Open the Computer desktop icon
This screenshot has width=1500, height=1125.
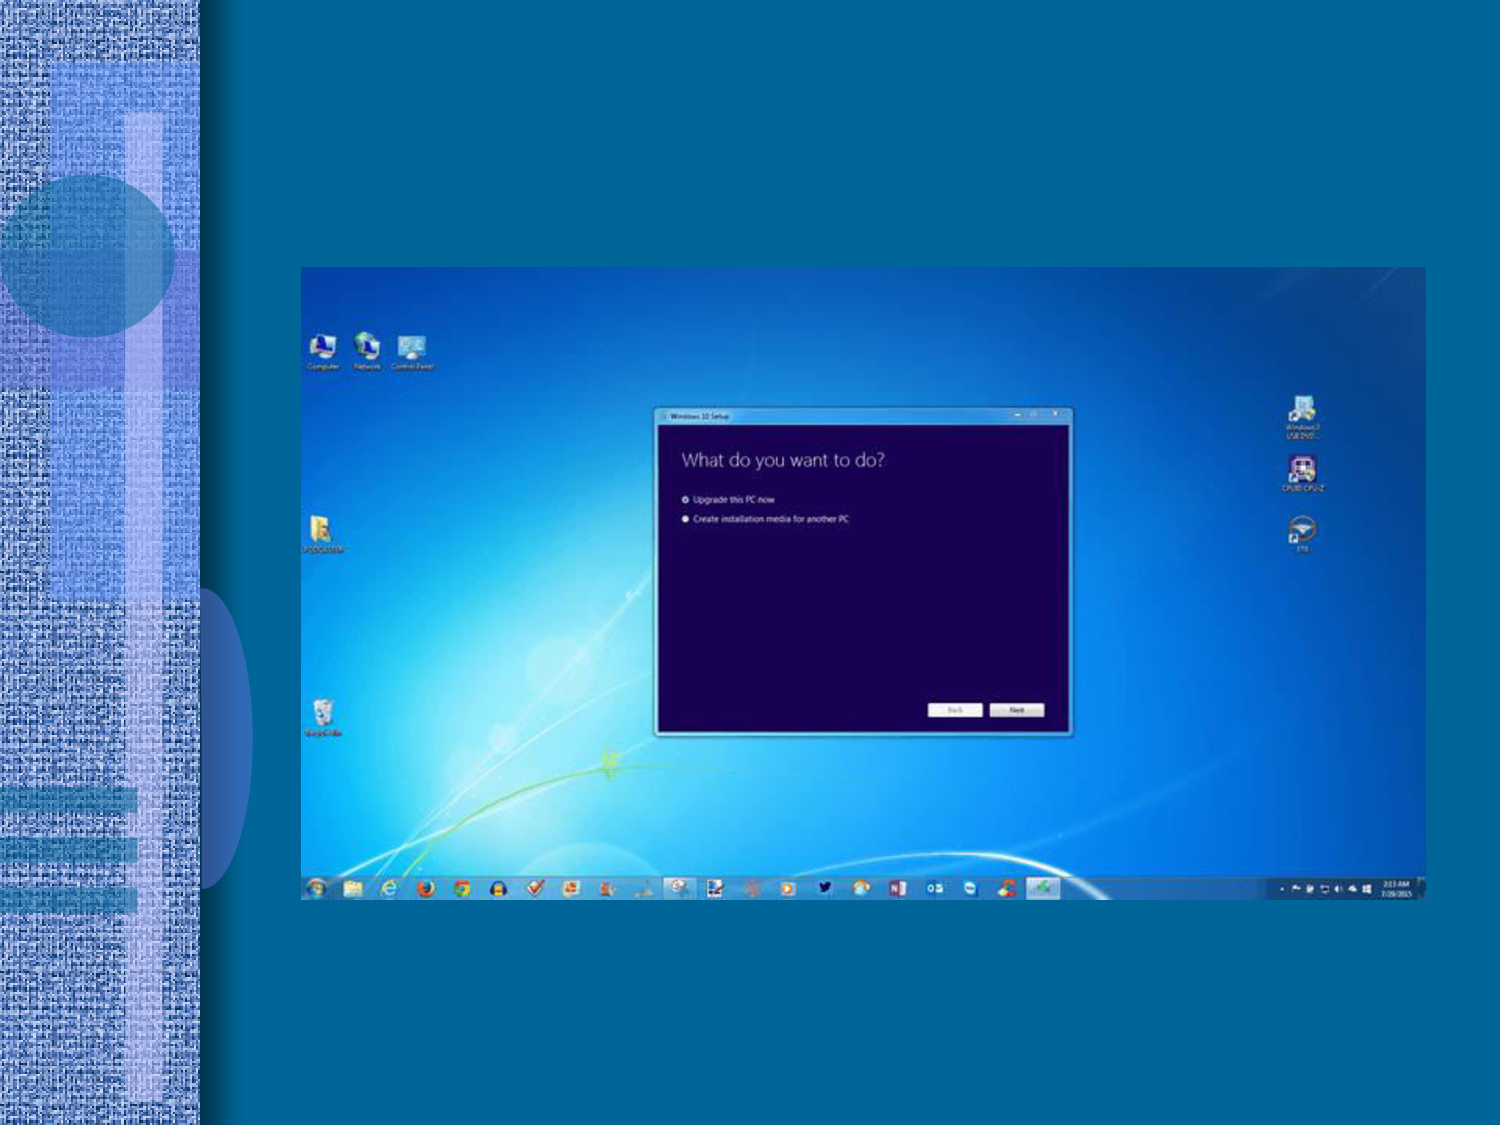pos(322,352)
